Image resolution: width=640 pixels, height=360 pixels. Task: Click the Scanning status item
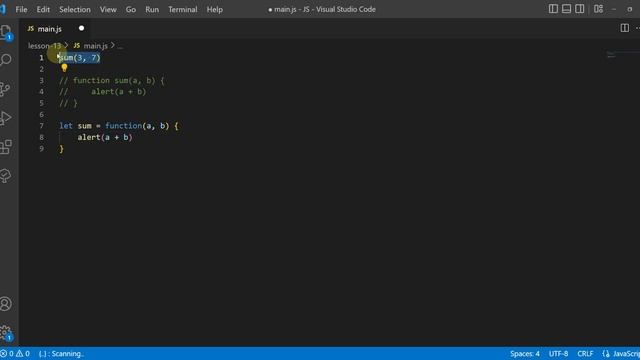(x=61, y=353)
